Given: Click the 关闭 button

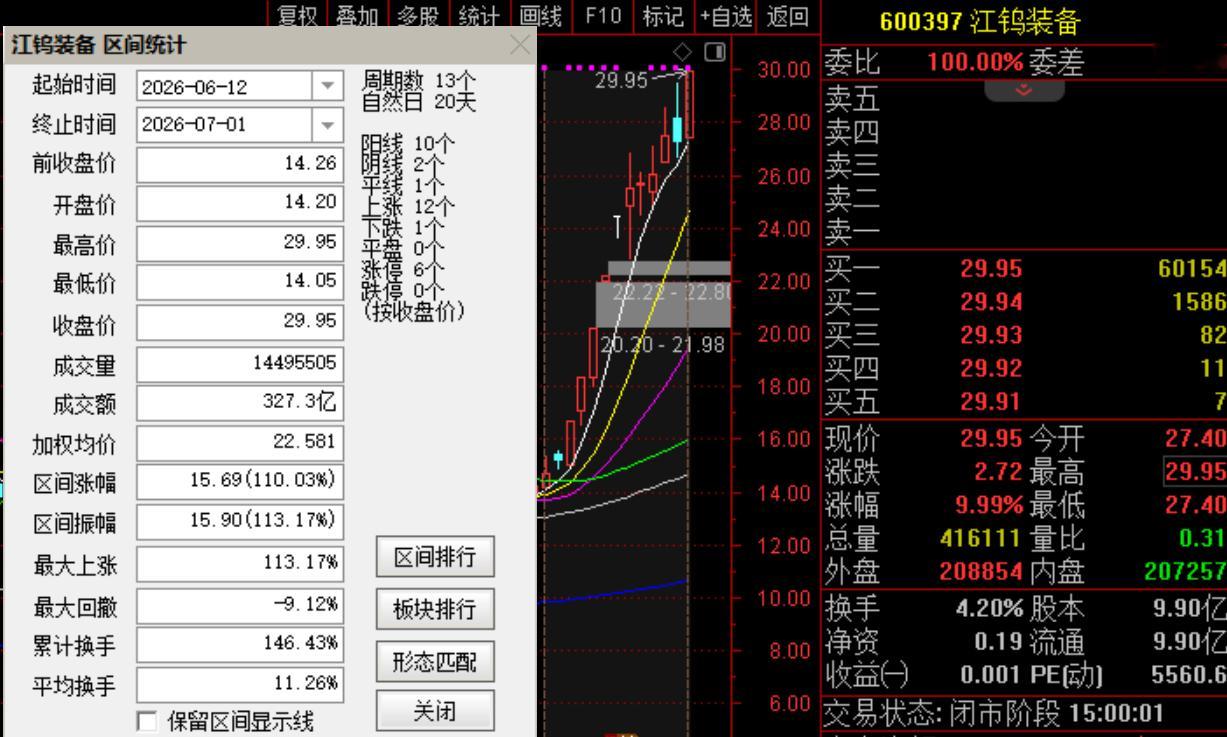Looking at the screenshot, I should point(435,711).
